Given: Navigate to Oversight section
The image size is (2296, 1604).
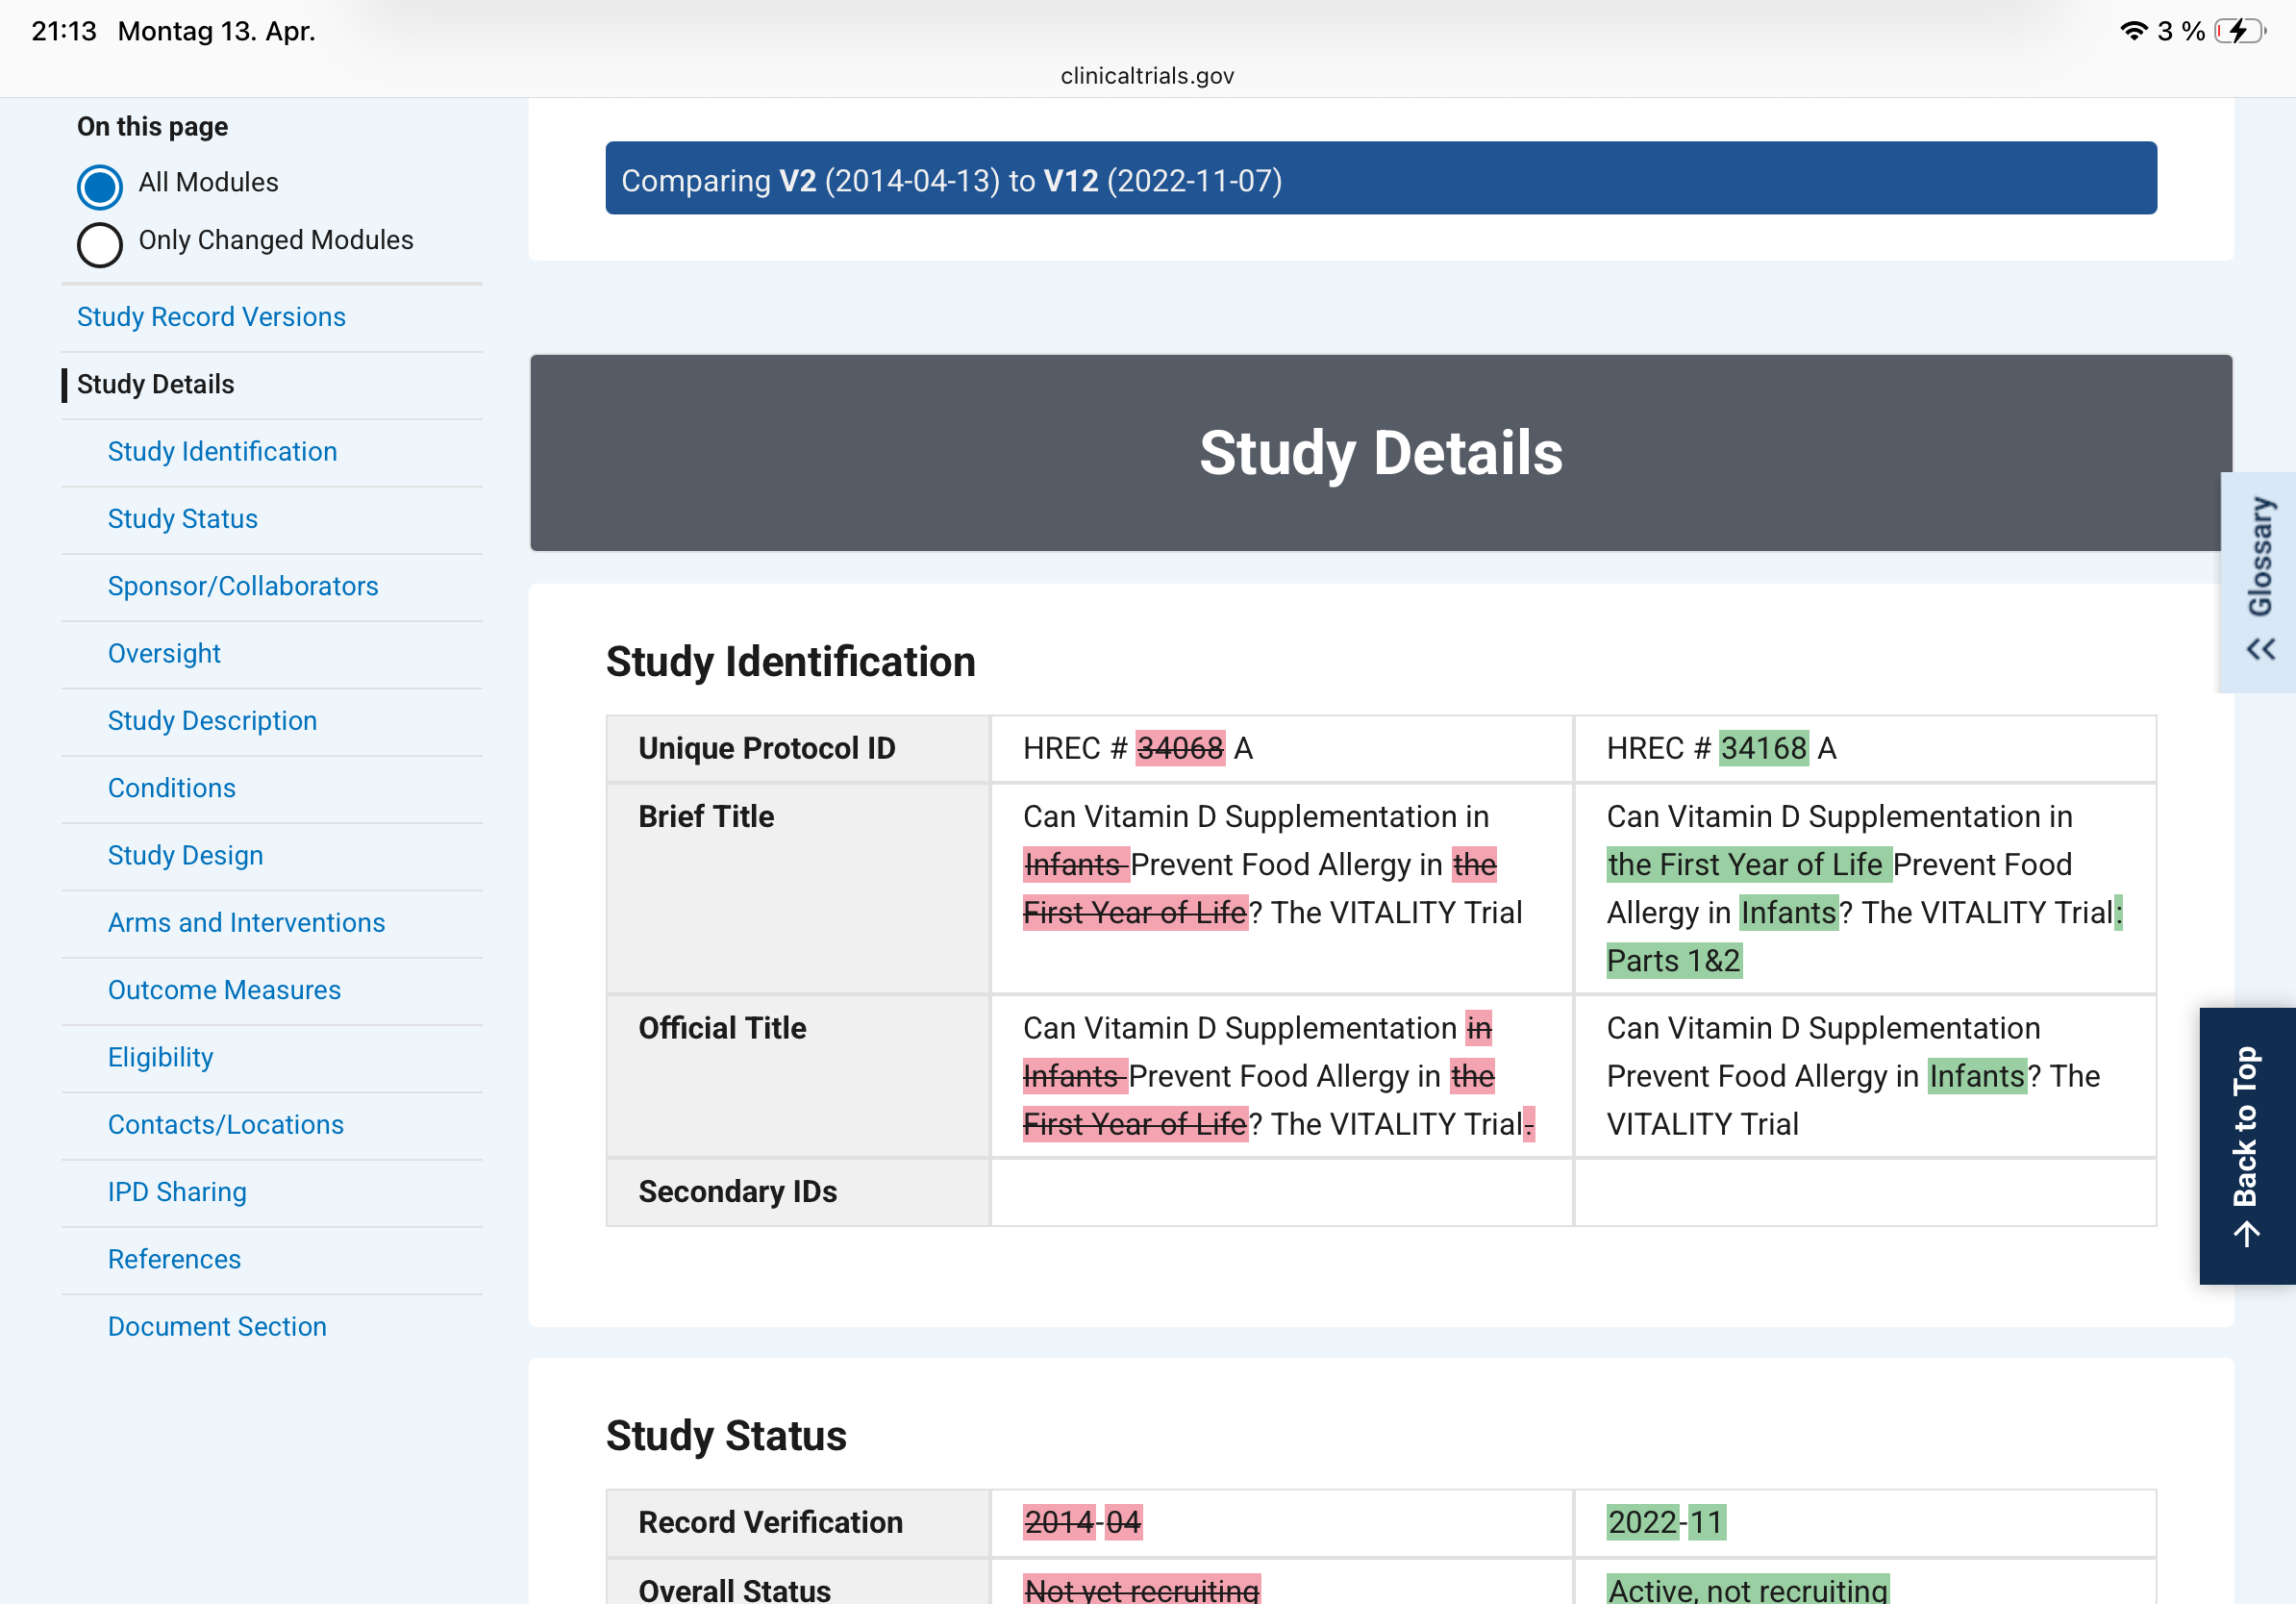Looking at the screenshot, I should pos(164,653).
